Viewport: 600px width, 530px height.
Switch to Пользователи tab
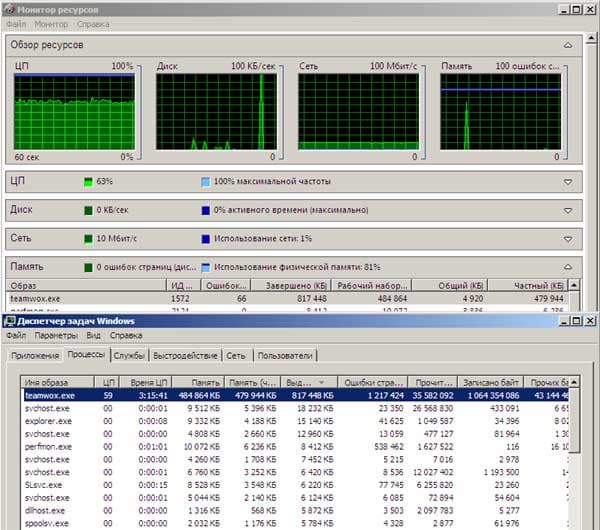[285, 356]
